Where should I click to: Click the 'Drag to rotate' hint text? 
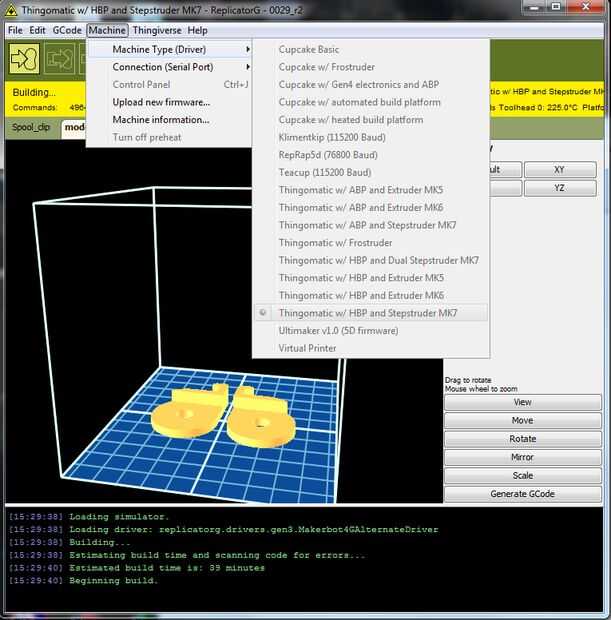(x=468, y=380)
